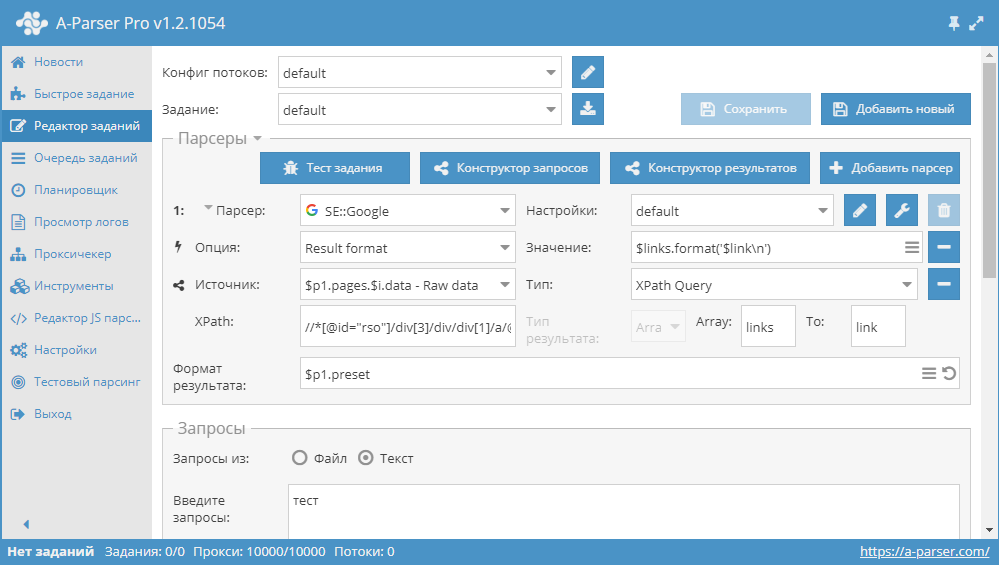999x565 pixels.
Task: Toggle fullscreen with the expand arrows icon
Action: pos(976,24)
